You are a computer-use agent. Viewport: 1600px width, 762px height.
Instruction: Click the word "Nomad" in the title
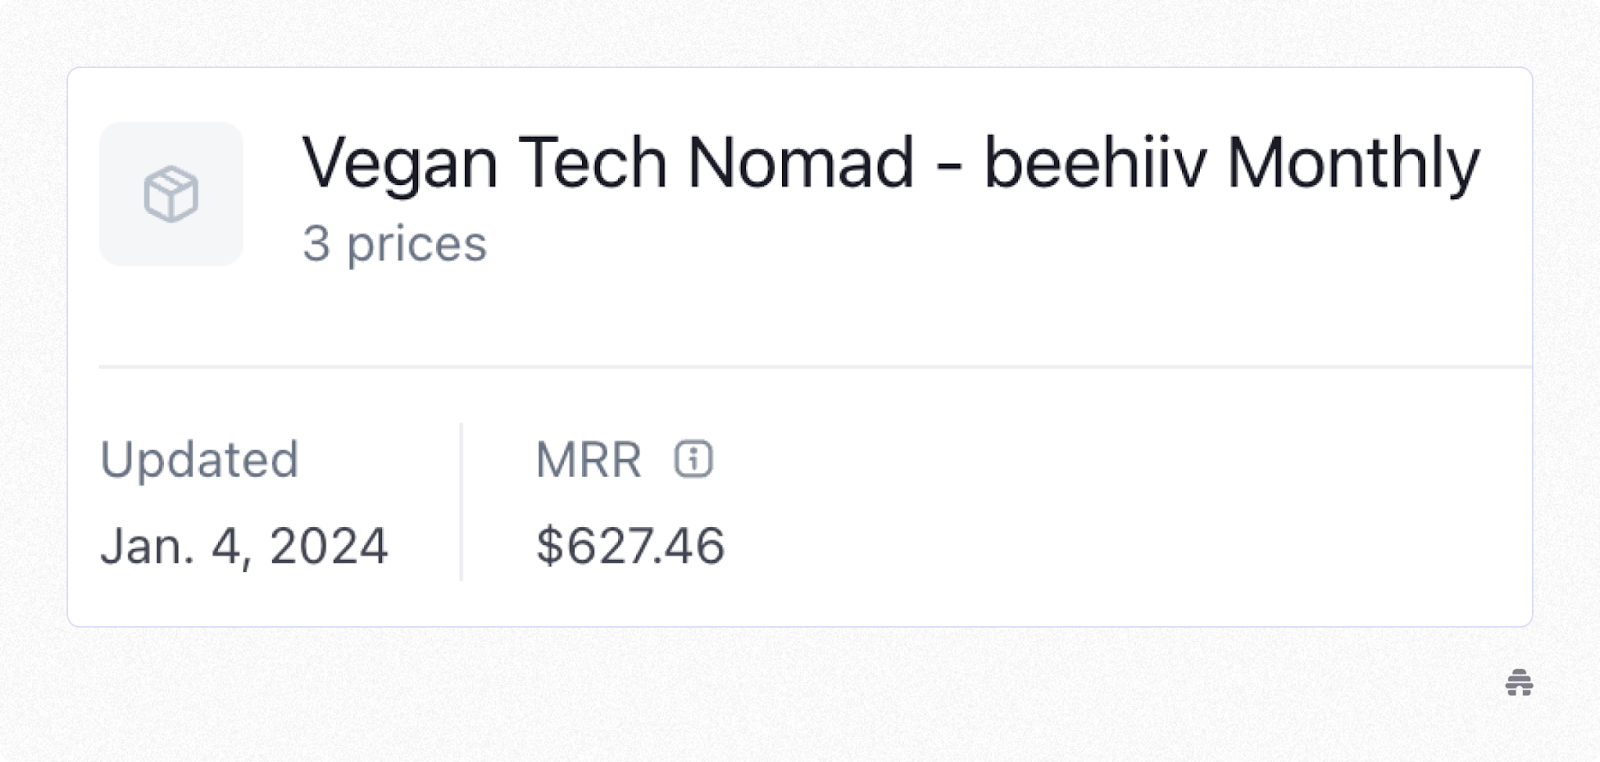pyautogui.click(x=801, y=163)
